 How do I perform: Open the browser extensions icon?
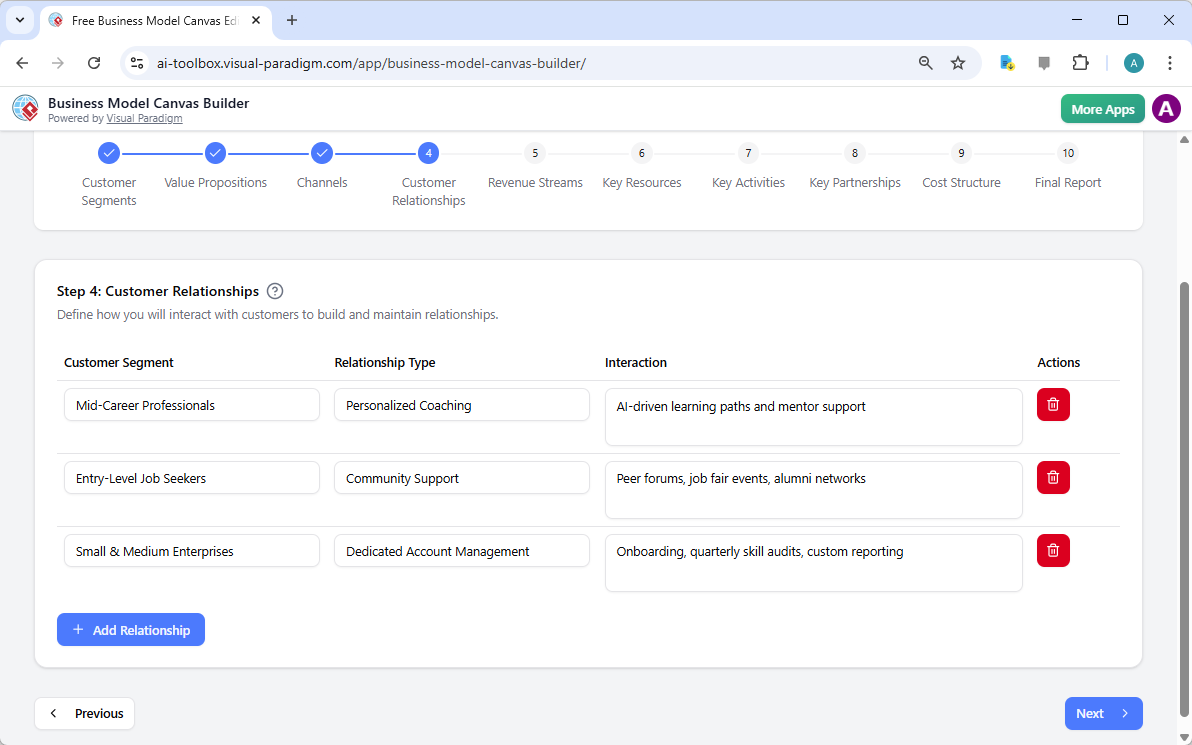pyautogui.click(x=1081, y=62)
